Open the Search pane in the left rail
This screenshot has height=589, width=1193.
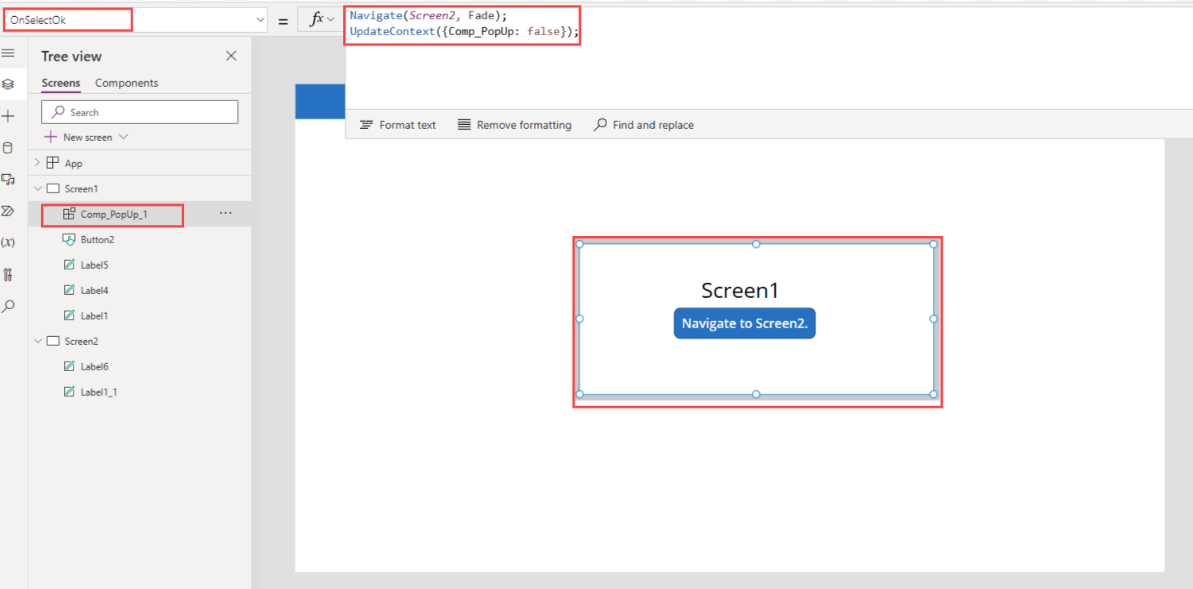coord(10,306)
